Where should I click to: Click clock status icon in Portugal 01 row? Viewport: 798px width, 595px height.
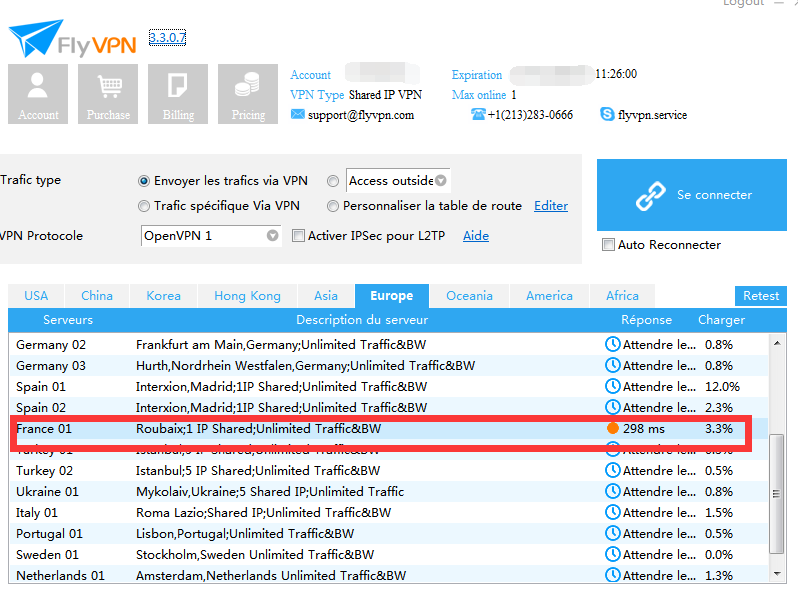click(613, 533)
